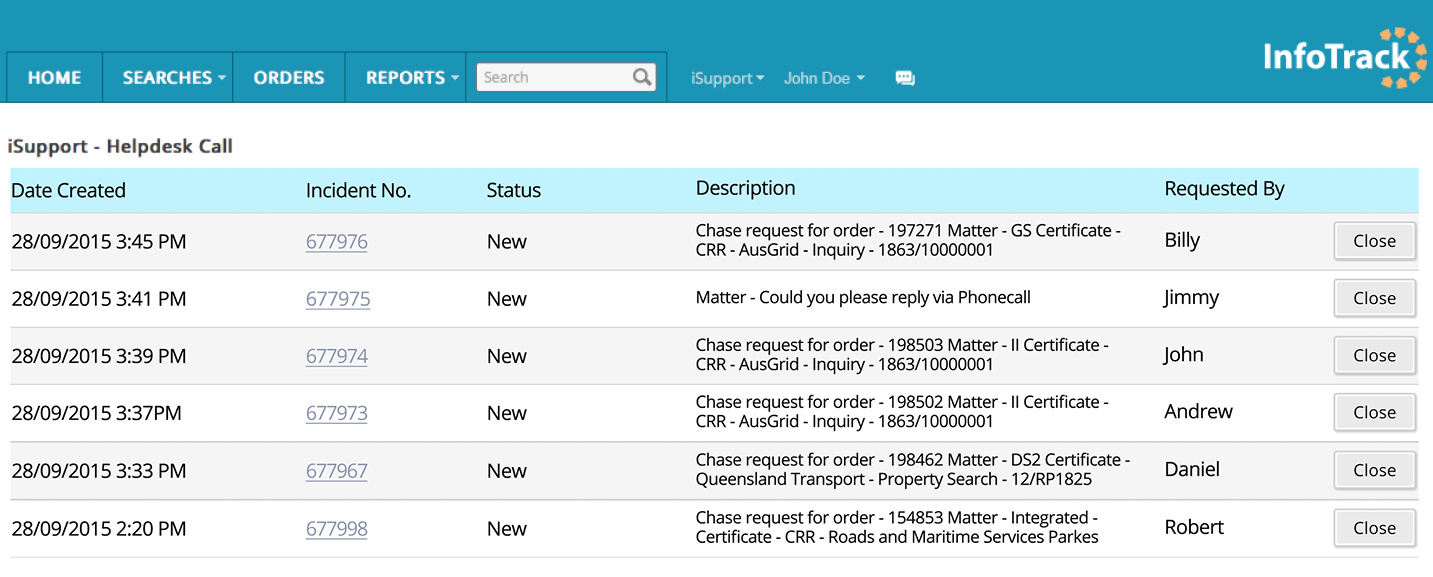Open incident link 677998
Viewport: 1433px width, 577px height.
pos(337,529)
